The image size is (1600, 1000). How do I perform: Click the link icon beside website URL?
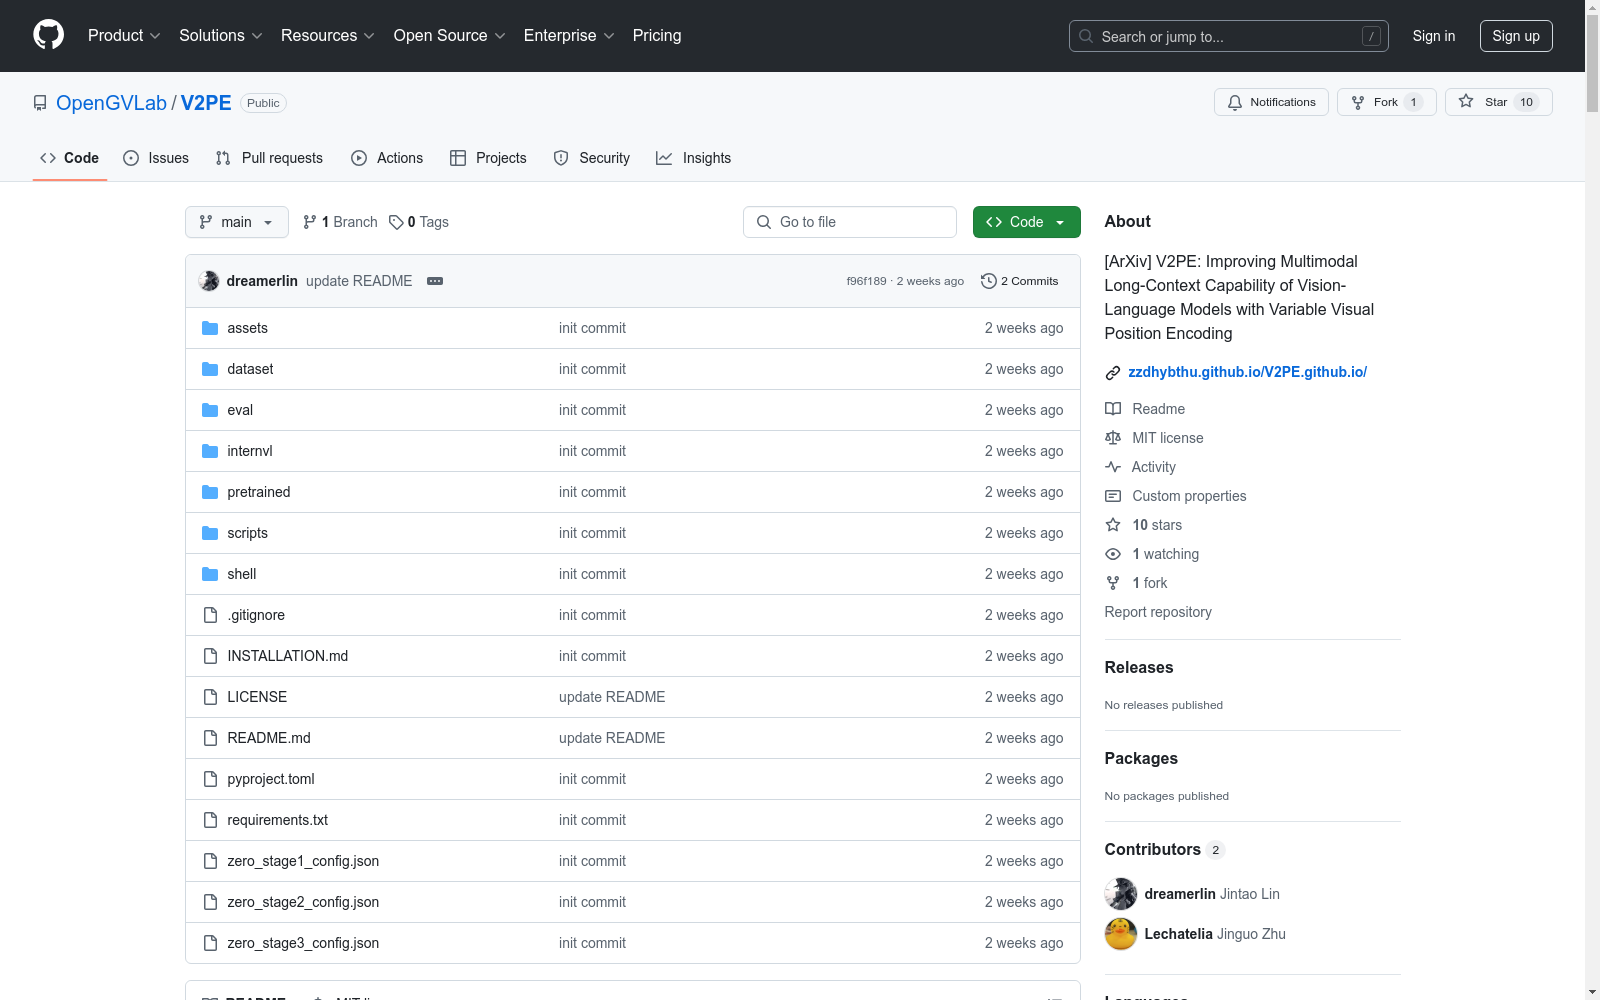tap(1113, 373)
